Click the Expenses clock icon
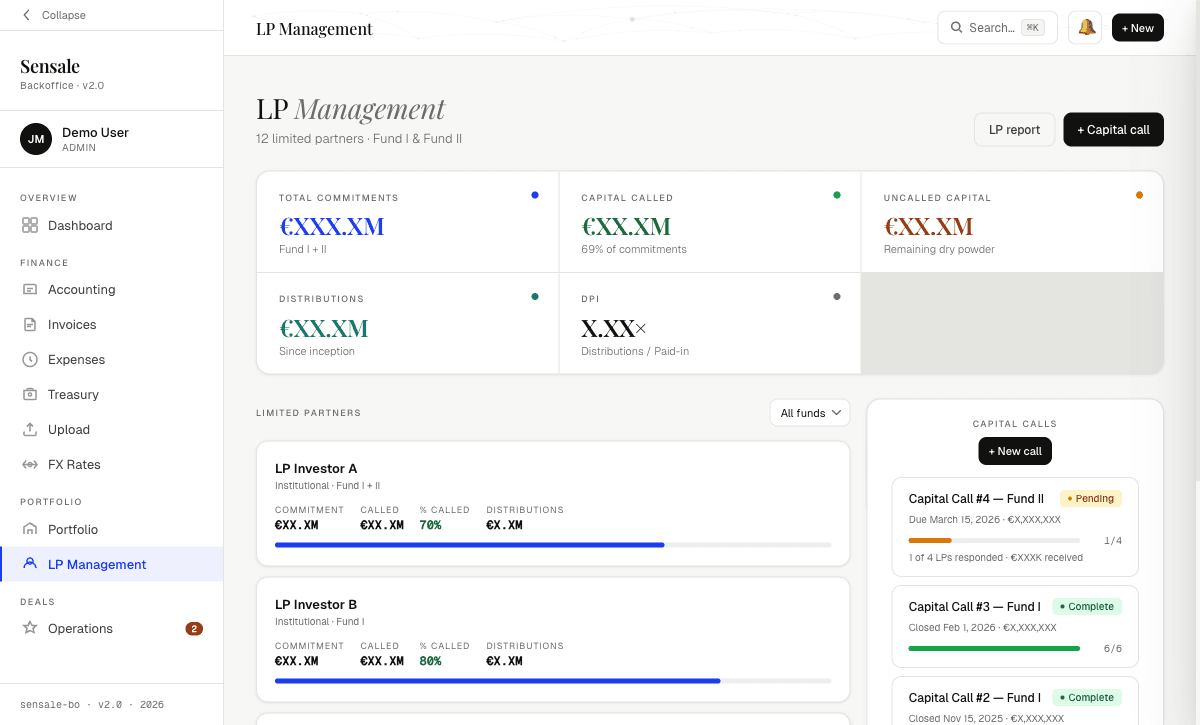Screen dimensions: 1200x725 point(31,359)
